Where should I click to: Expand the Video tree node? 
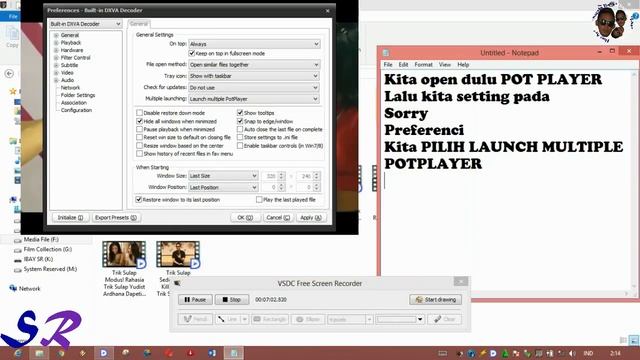(x=56, y=73)
